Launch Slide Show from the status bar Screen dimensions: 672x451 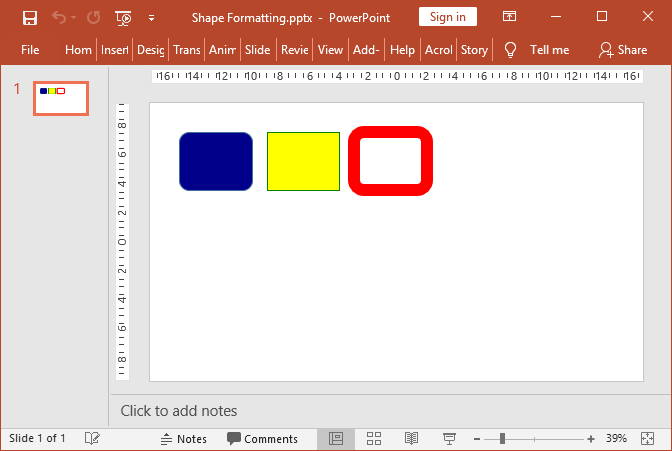[x=449, y=439]
